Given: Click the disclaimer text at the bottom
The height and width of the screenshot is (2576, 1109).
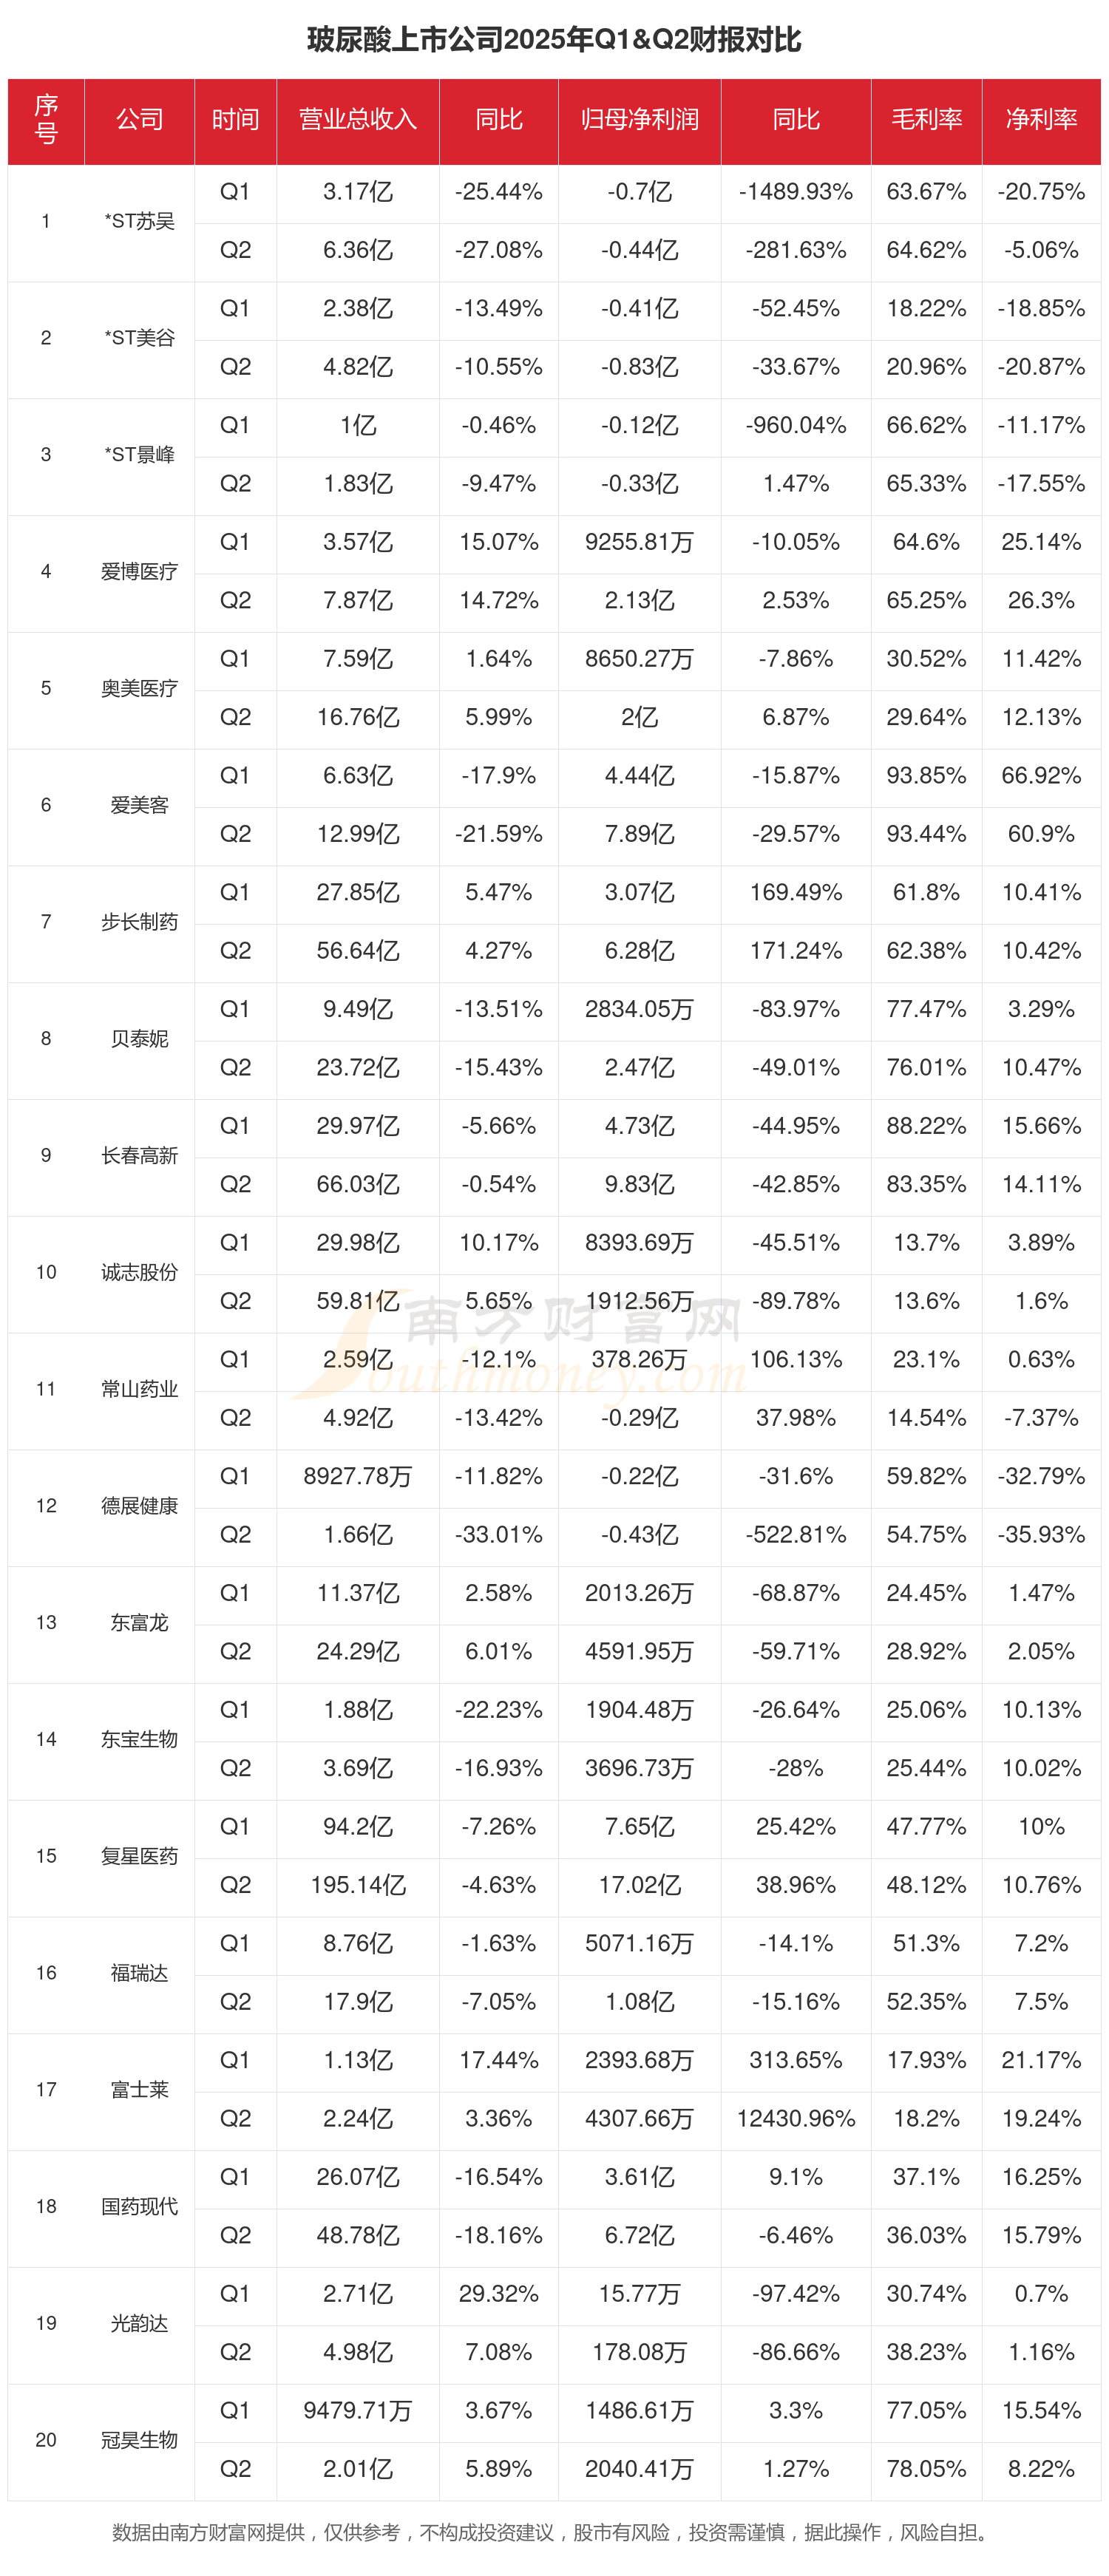Looking at the screenshot, I should 554,2532.
